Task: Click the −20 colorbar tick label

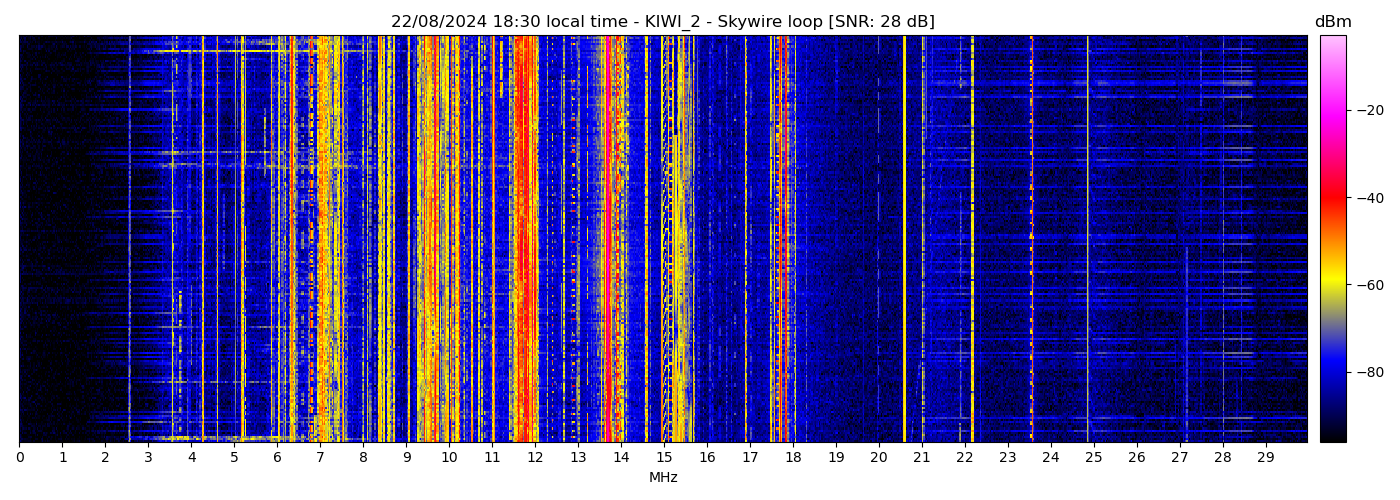Action: (x=1368, y=110)
